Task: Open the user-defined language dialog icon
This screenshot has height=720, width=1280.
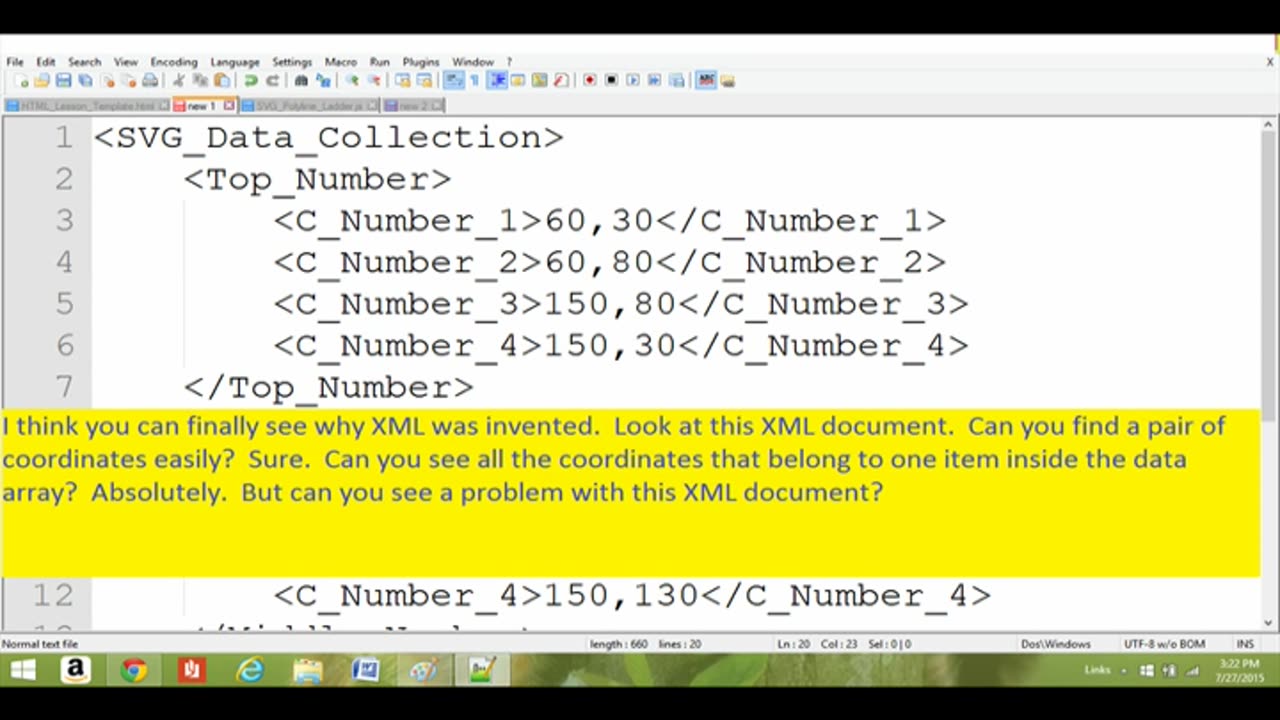Action: tap(518, 81)
